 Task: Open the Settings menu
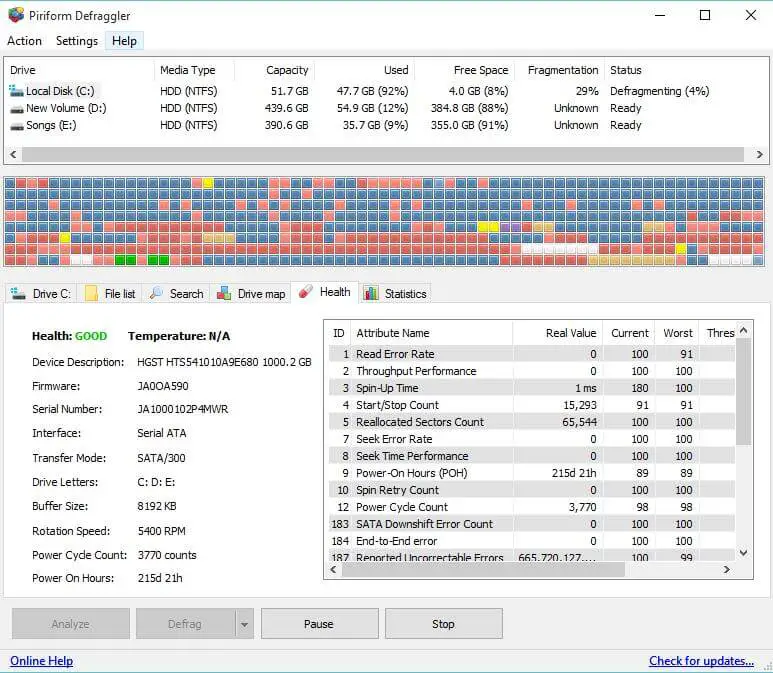click(x=77, y=41)
